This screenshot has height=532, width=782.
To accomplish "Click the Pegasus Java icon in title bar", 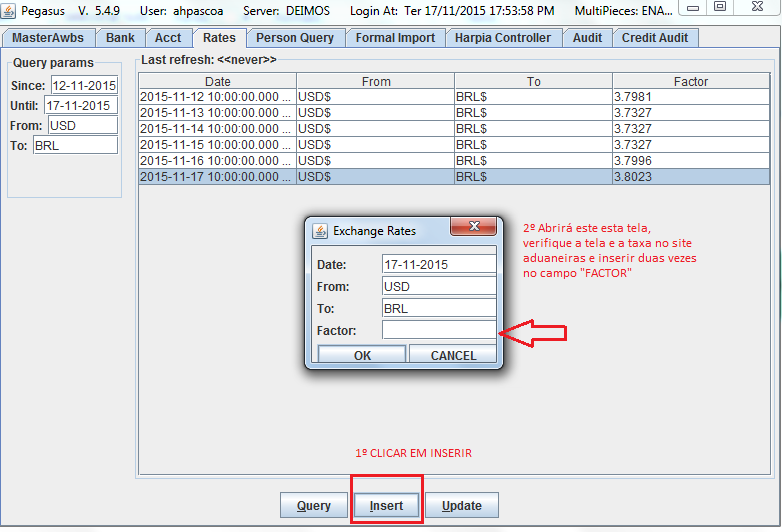I will tap(8, 11).
